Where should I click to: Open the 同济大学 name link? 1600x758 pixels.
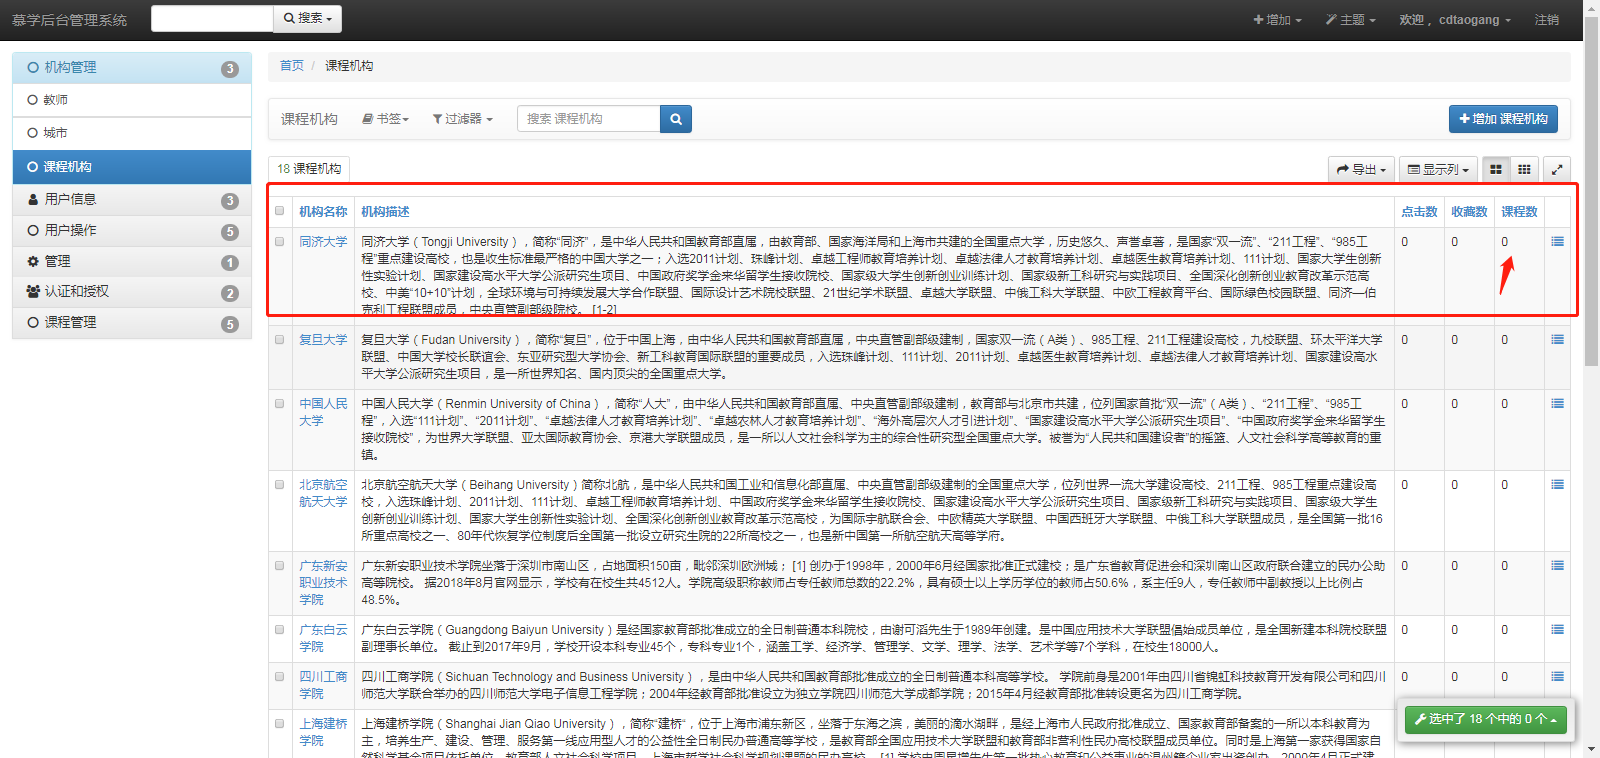[x=323, y=242]
